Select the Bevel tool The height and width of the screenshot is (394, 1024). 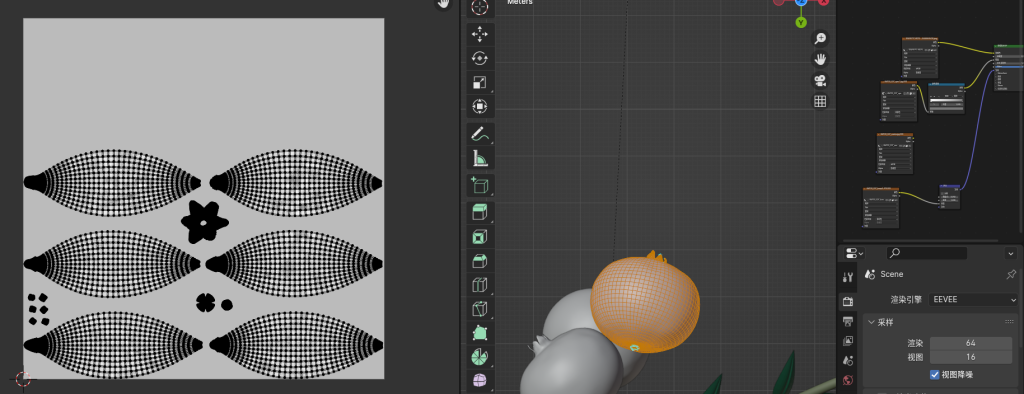click(480, 261)
